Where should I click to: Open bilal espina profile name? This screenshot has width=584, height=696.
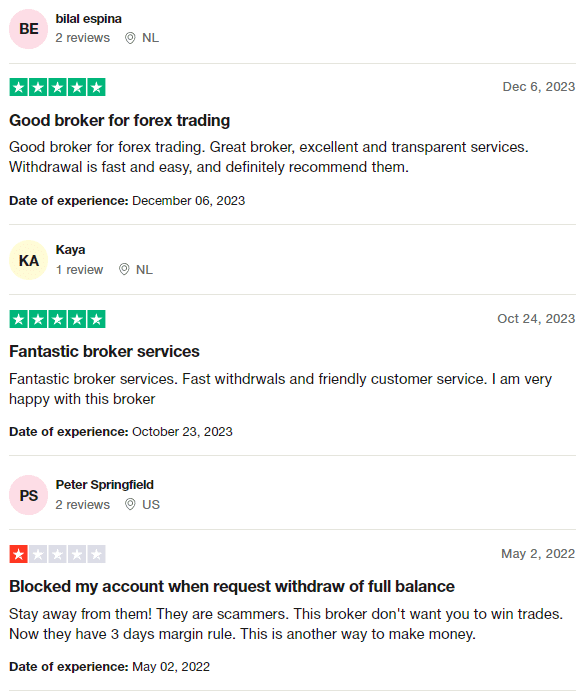coord(88,19)
